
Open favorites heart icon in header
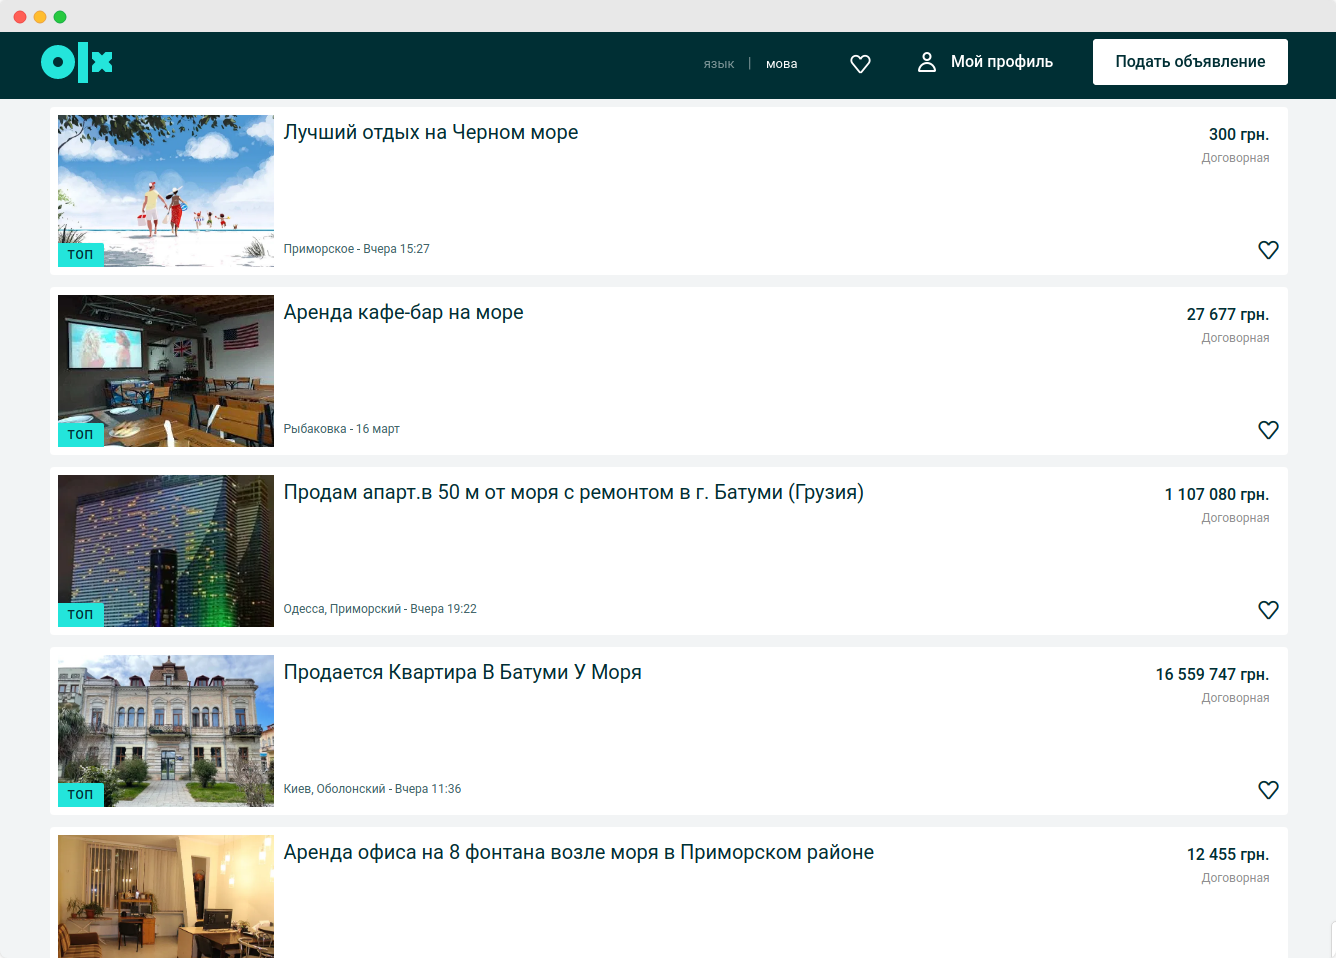pyautogui.click(x=860, y=63)
